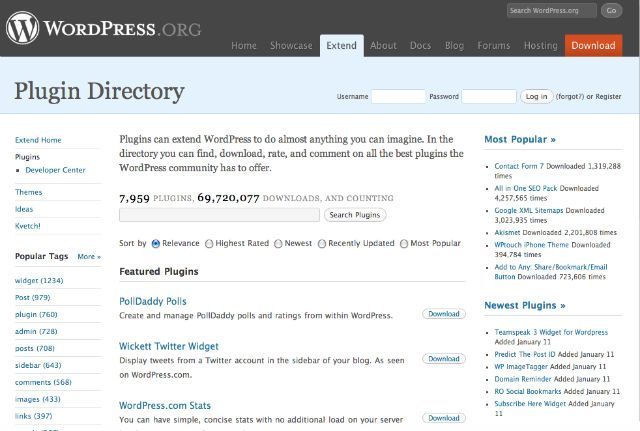Select the Highest Rated radio button
This screenshot has width=640, height=431.
tap(209, 244)
